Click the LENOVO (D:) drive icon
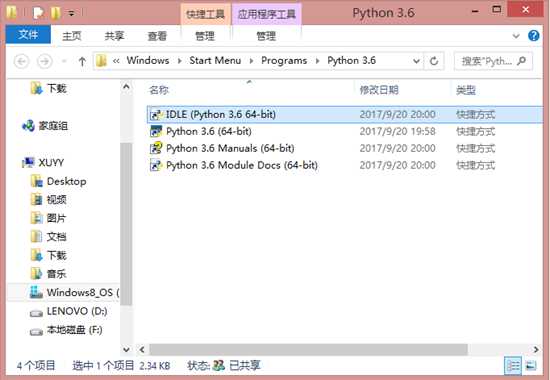The image size is (550, 380). click(x=36, y=313)
